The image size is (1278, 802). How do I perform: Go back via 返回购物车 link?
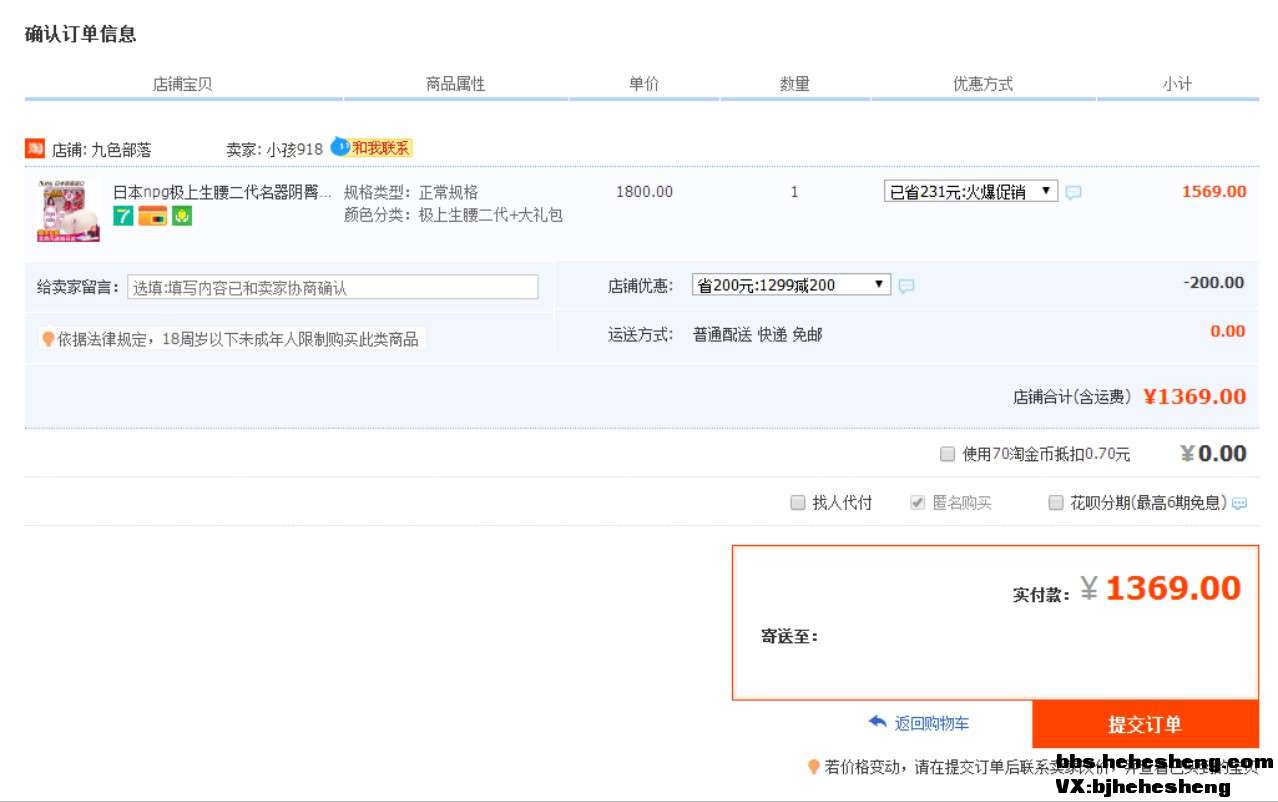click(x=930, y=723)
